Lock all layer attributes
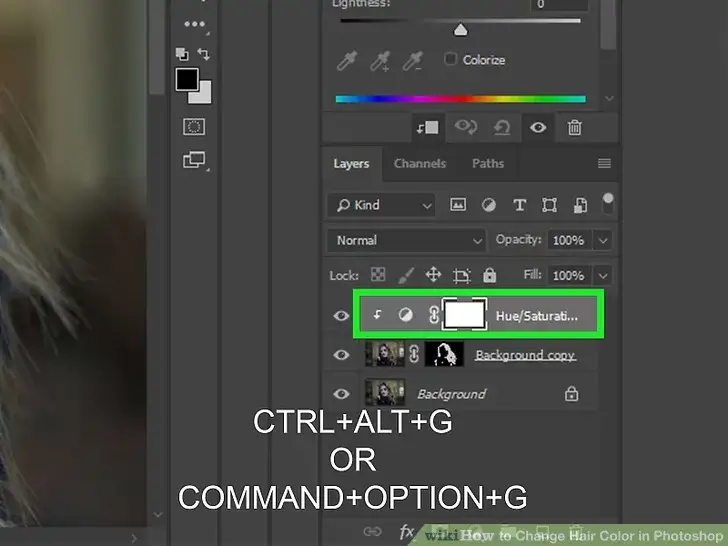 click(489, 275)
